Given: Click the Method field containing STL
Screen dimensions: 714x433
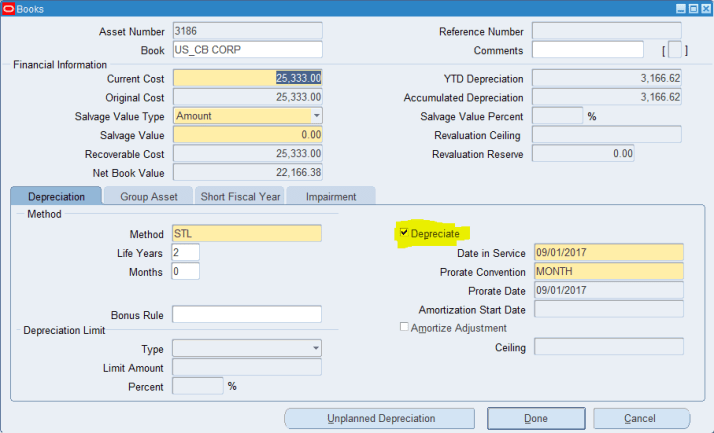Looking at the screenshot, I should (247, 234).
